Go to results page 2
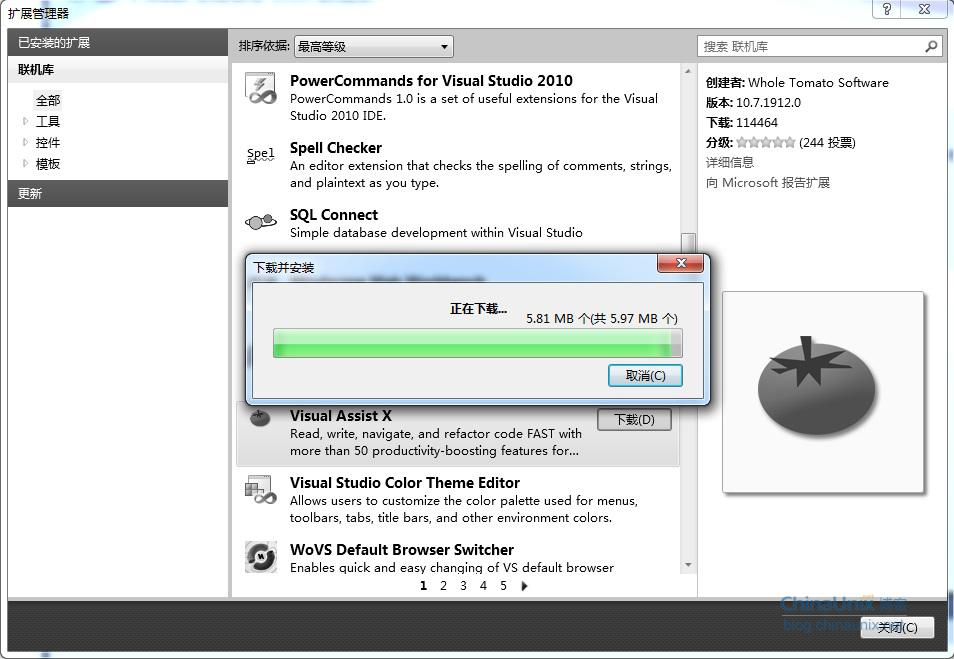 click(x=443, y=586)
